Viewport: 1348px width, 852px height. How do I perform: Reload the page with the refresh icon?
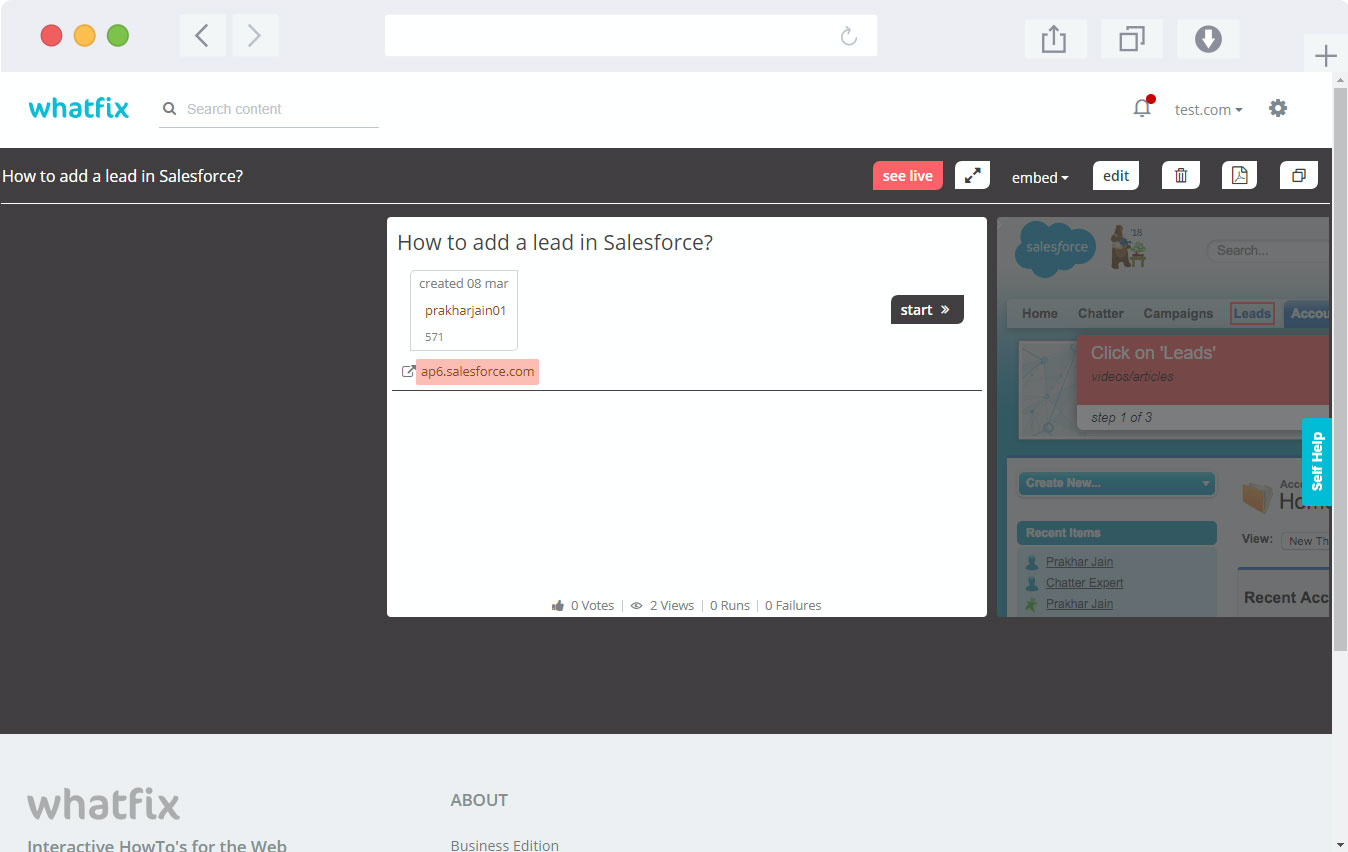[848, 37]
